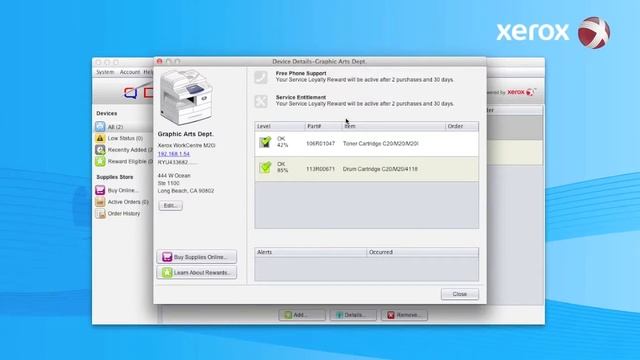Open the Account menu
Viewport: 640px width, 360px height.
[x=130, y=72]
